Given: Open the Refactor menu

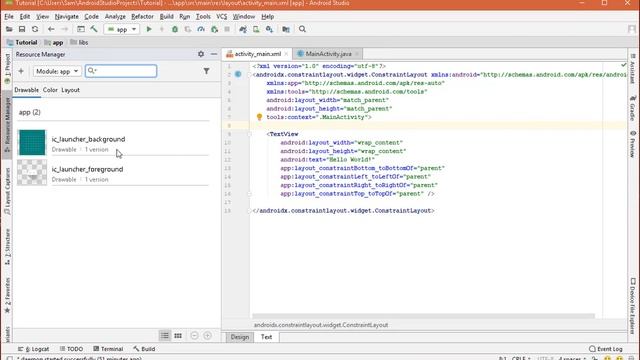Looking at the screenshot, I should pos(142,17).
